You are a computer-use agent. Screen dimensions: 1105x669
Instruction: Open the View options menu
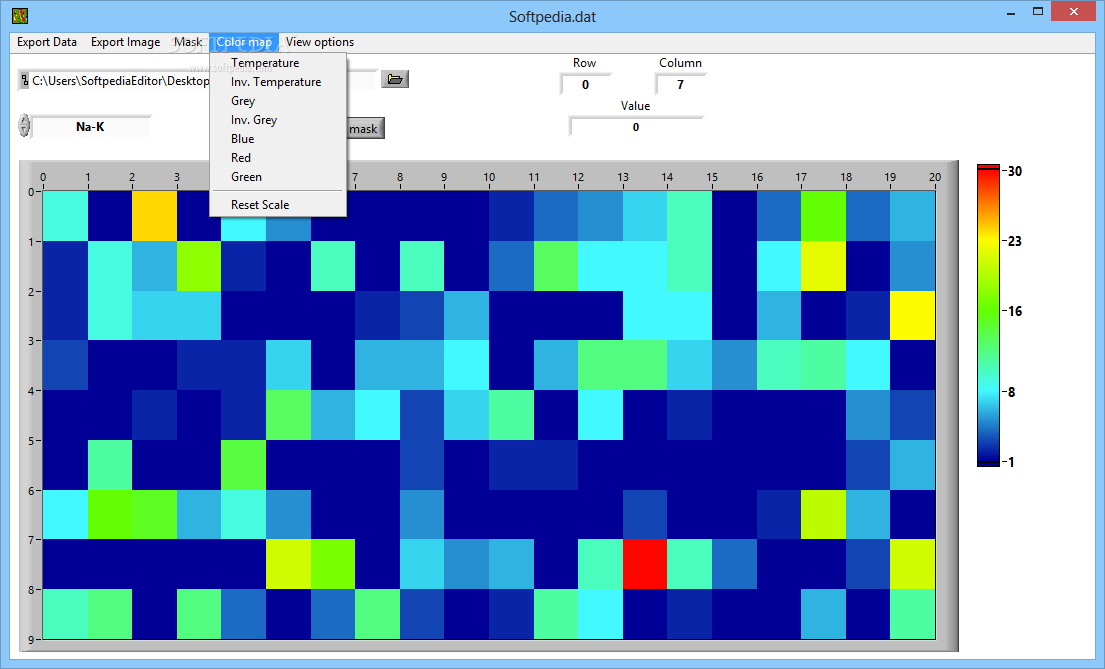point(320,42)
